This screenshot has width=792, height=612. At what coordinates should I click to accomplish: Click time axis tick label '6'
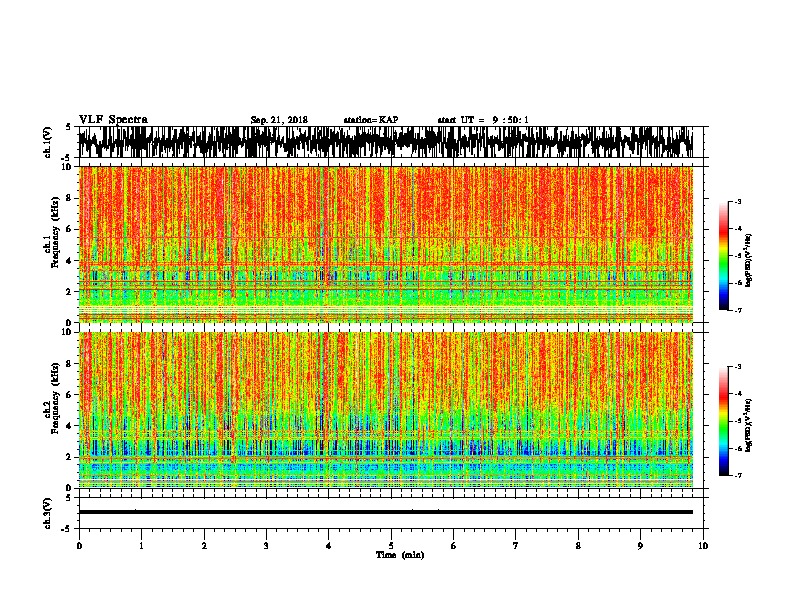pos(454,546)
